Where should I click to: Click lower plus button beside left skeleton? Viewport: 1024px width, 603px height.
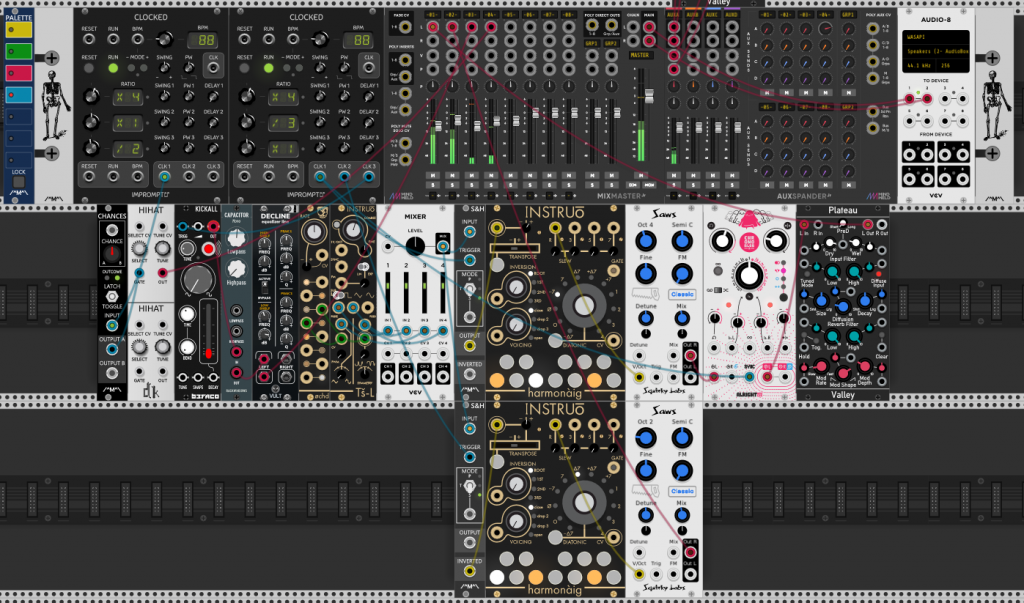point(51,154)
